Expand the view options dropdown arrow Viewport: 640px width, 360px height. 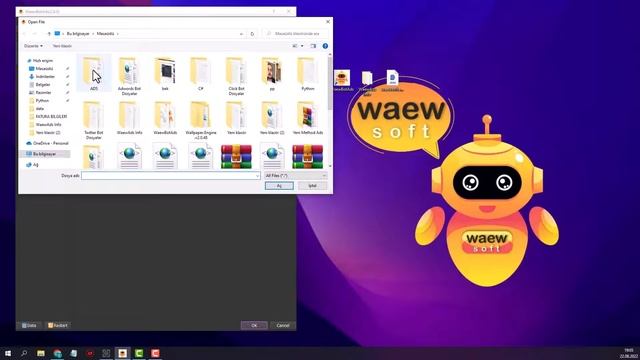click(302, 46)
